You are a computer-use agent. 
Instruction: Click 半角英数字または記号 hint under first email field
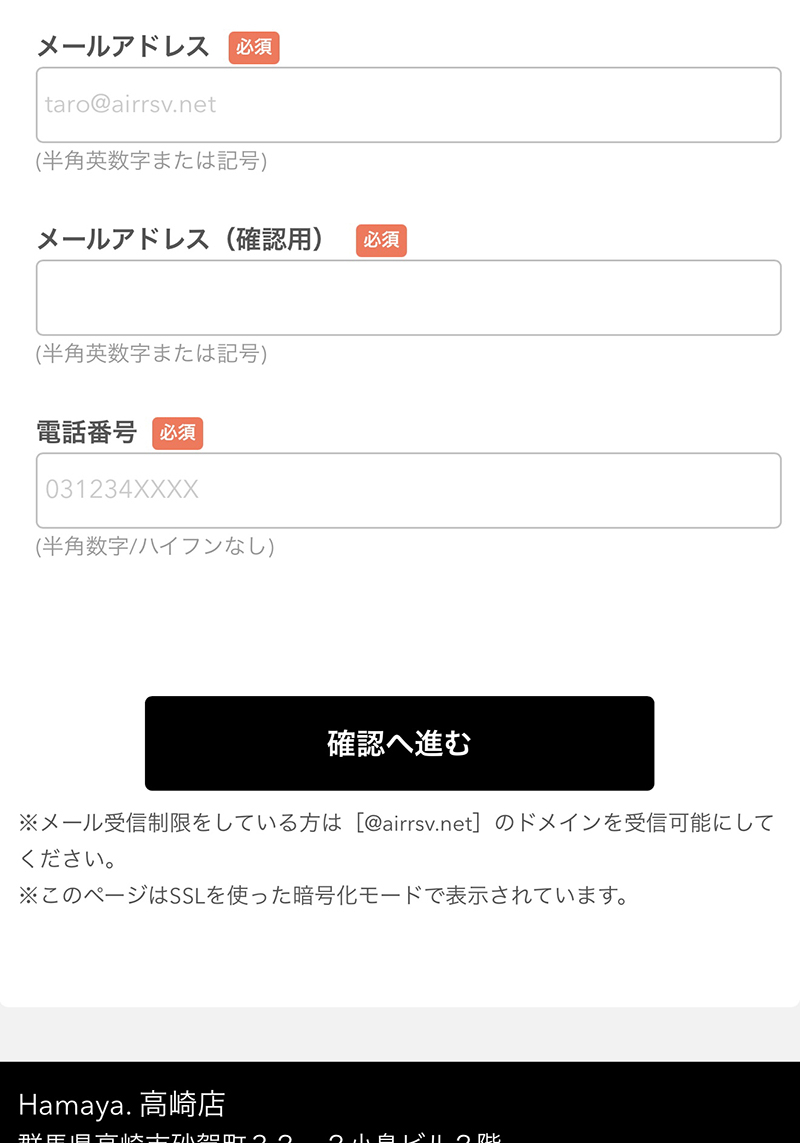(151, 161)
